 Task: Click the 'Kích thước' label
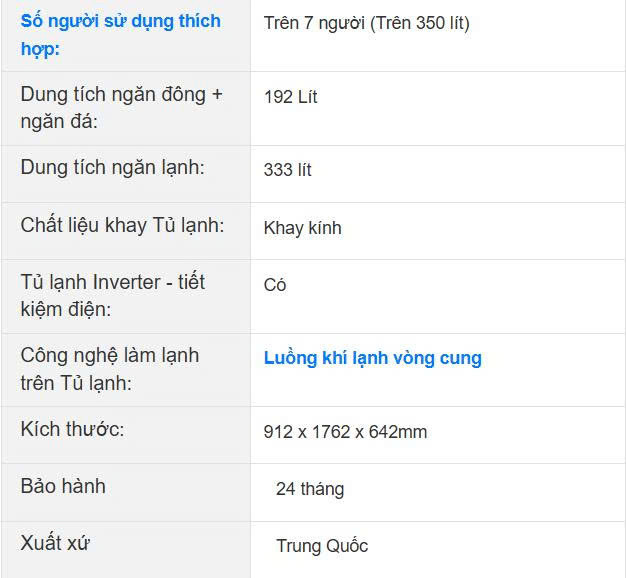coord(72,429)
